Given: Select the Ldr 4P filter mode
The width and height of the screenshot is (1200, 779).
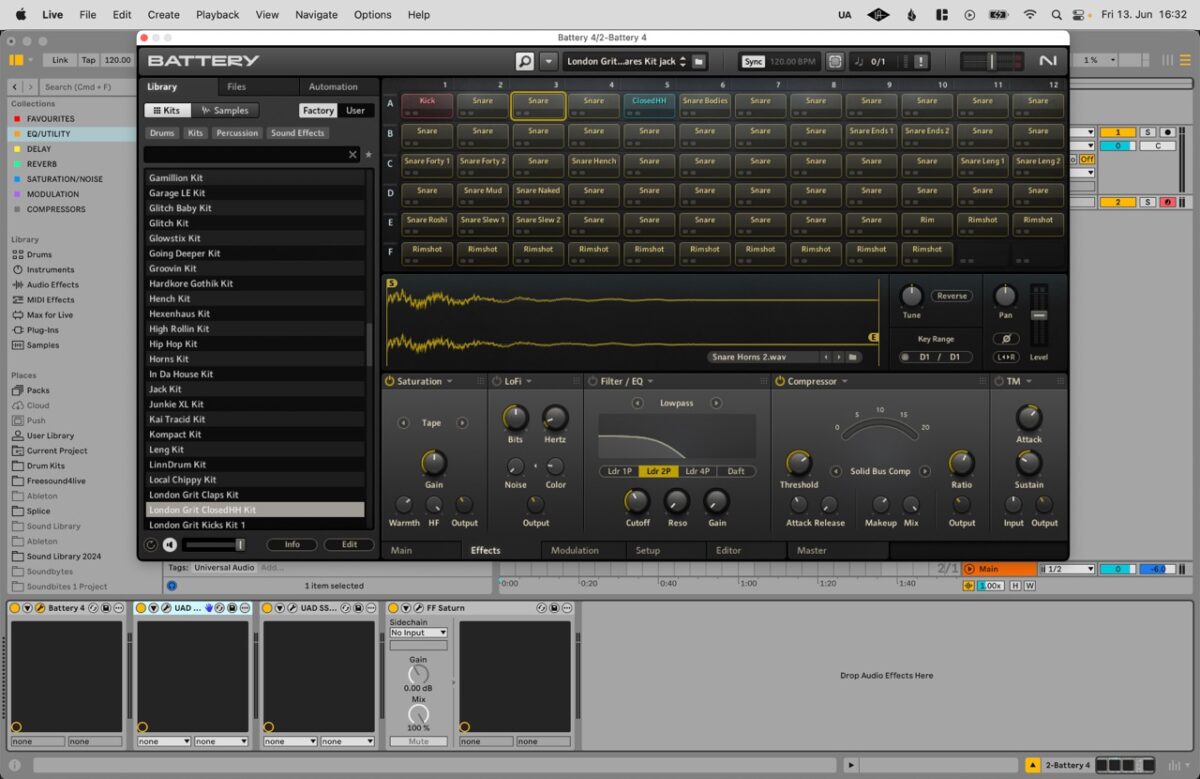Looking at the screenshot, I should (698, 471).
